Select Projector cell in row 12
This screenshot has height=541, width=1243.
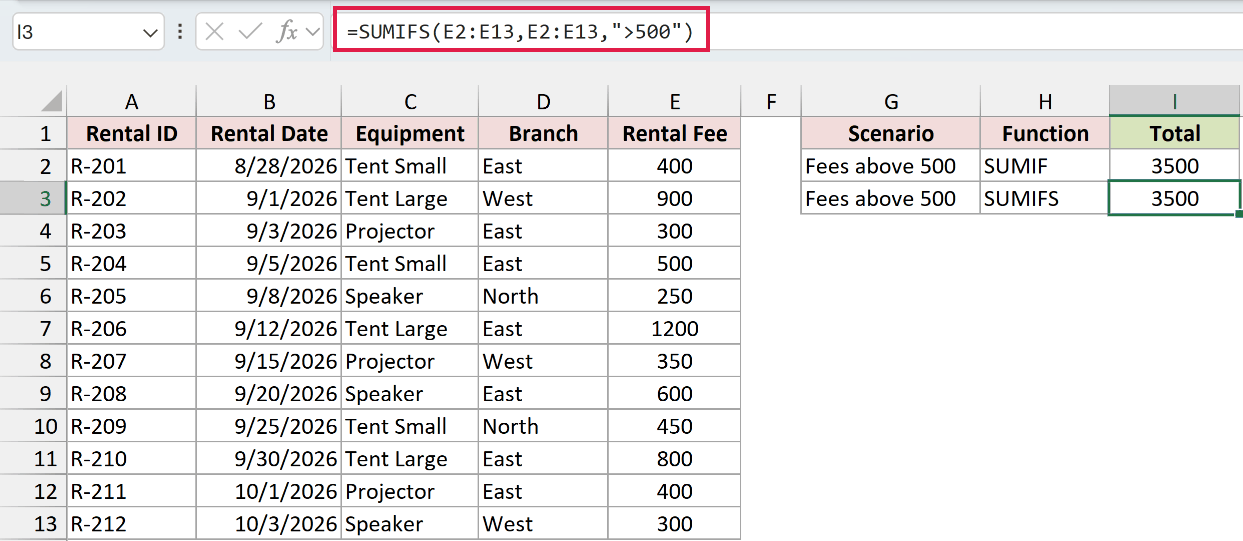tap(410, 491)
